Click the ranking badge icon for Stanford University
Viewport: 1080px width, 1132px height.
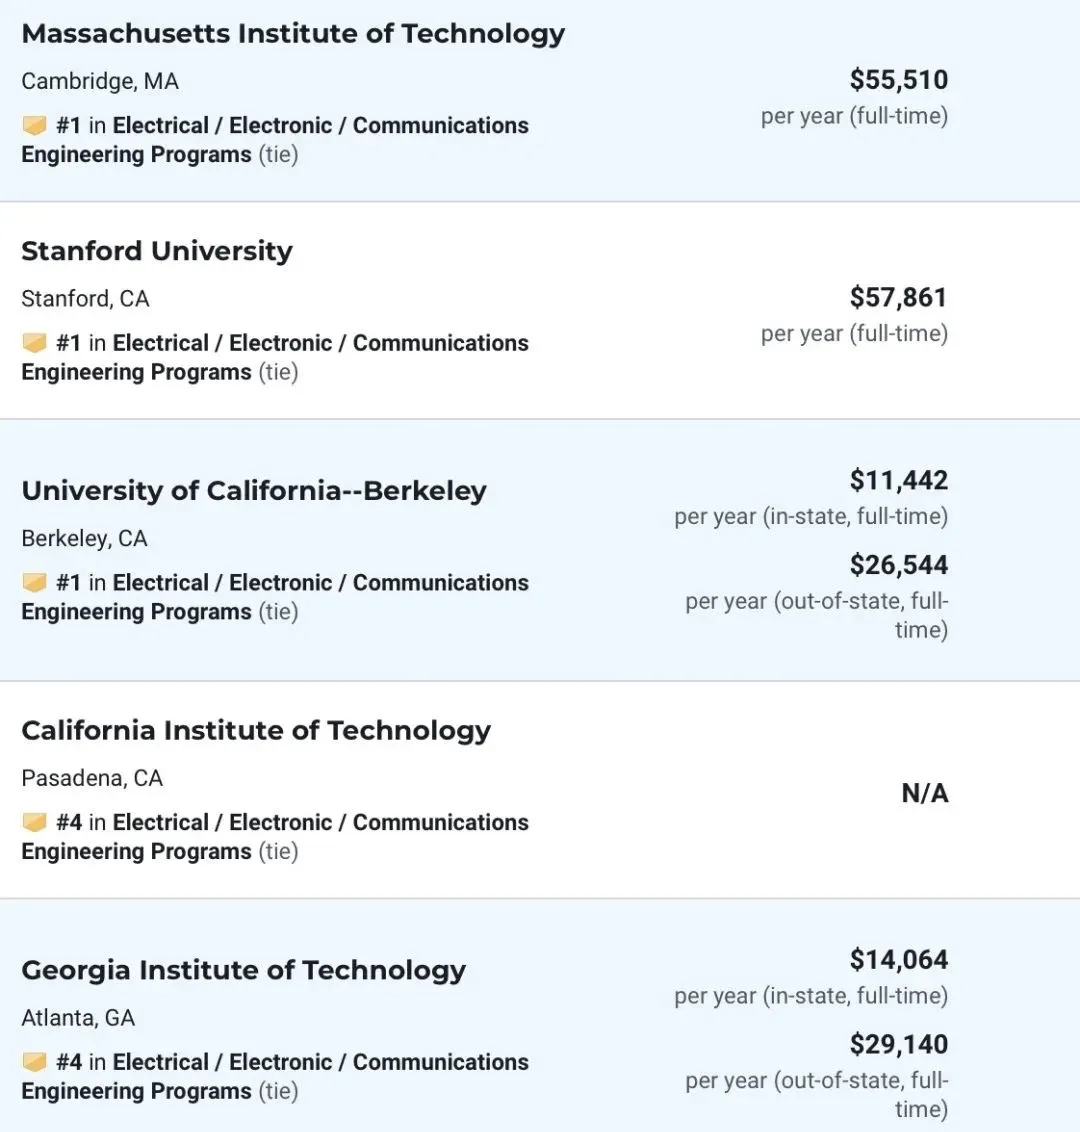click(x=35, y=343)
